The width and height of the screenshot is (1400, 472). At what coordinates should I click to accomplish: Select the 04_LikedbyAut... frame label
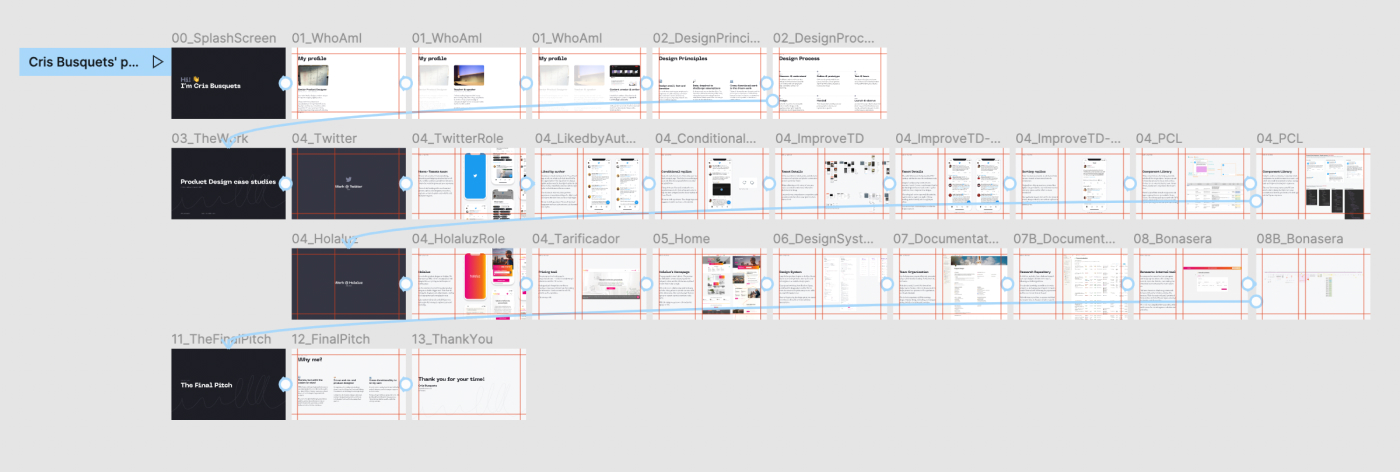[586, 138]
